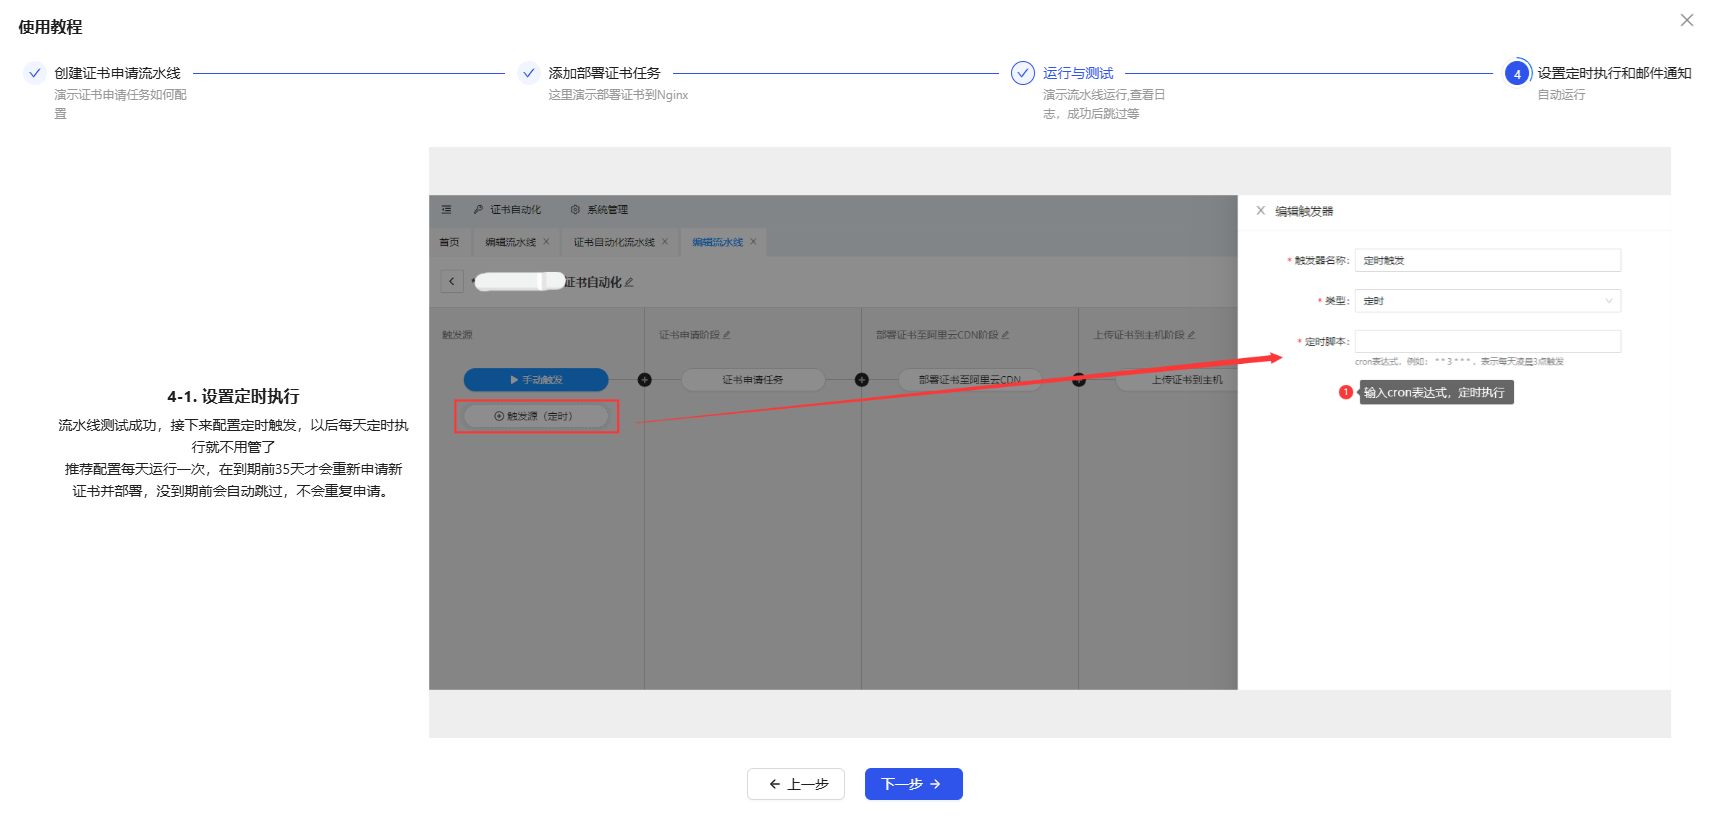The height and width of the screenshot is (835, 1711).
Task: Close the 使用教程 tutorial dialog
Action: point(1686,20)
